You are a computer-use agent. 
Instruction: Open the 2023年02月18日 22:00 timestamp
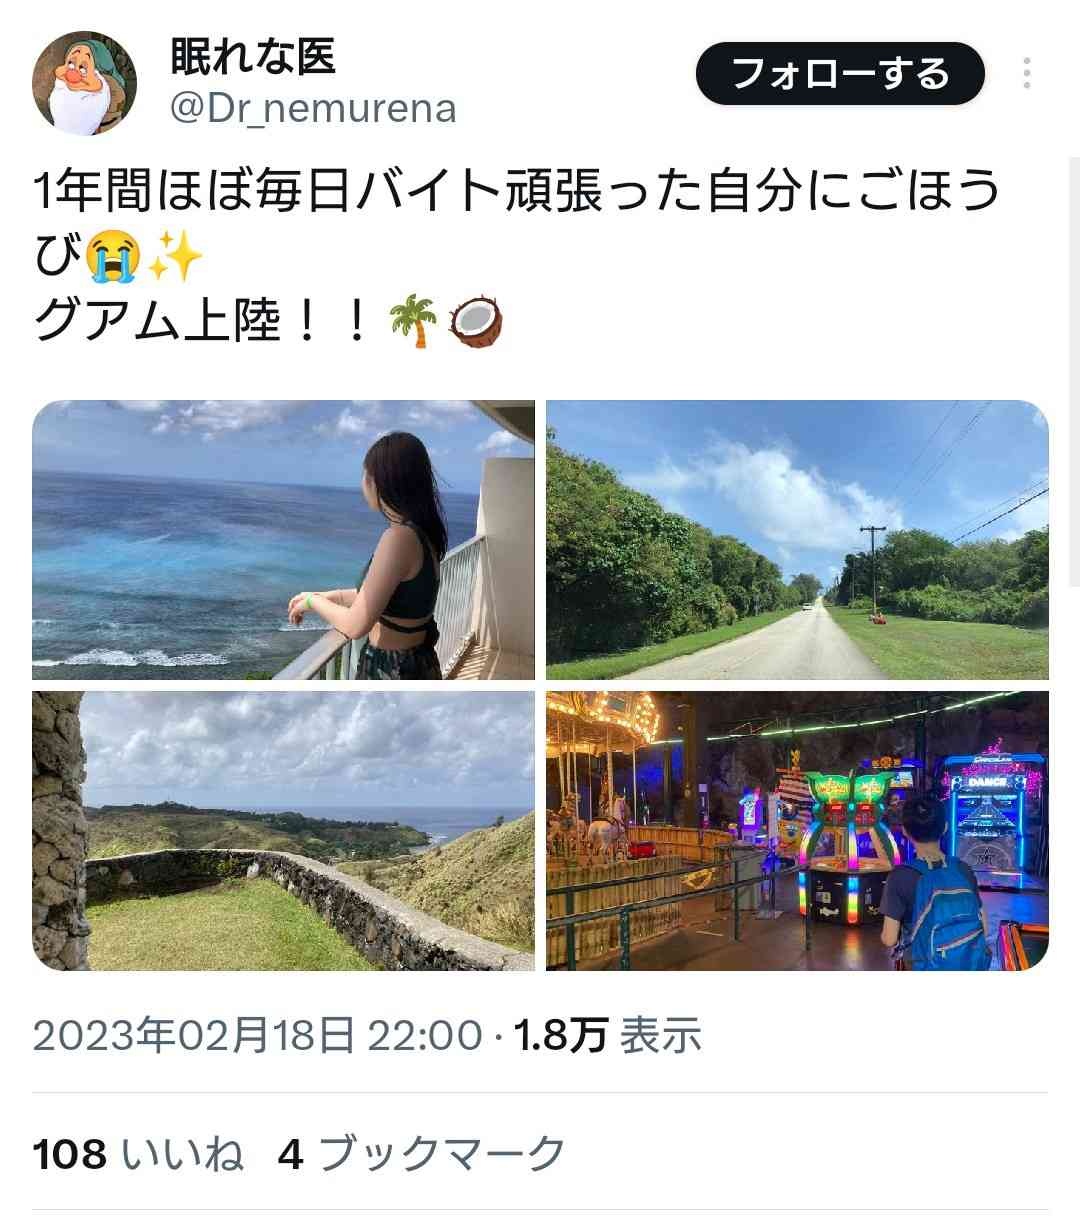coord(257,1035)
